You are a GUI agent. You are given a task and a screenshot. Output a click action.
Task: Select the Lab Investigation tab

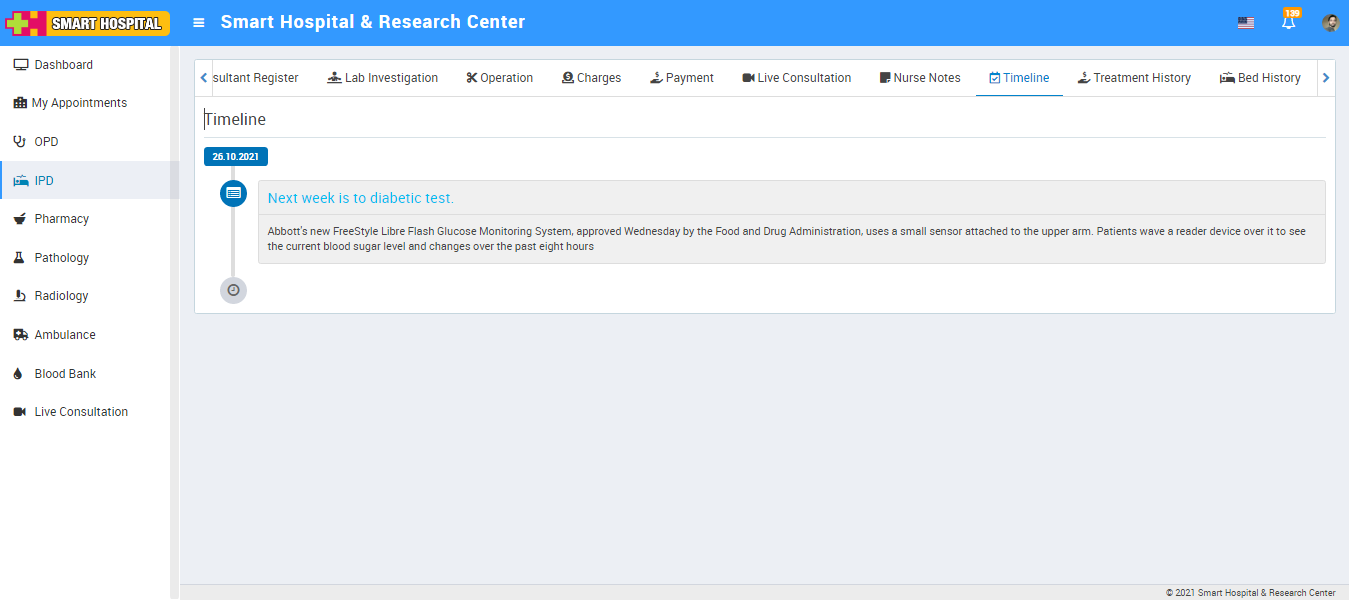point(382,78)
